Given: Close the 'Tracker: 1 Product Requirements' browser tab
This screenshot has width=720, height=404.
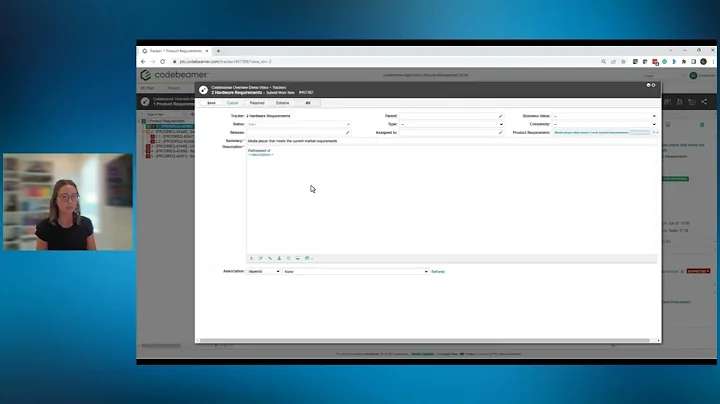Looking at the screenshot, I should click(x=207, y=51).
